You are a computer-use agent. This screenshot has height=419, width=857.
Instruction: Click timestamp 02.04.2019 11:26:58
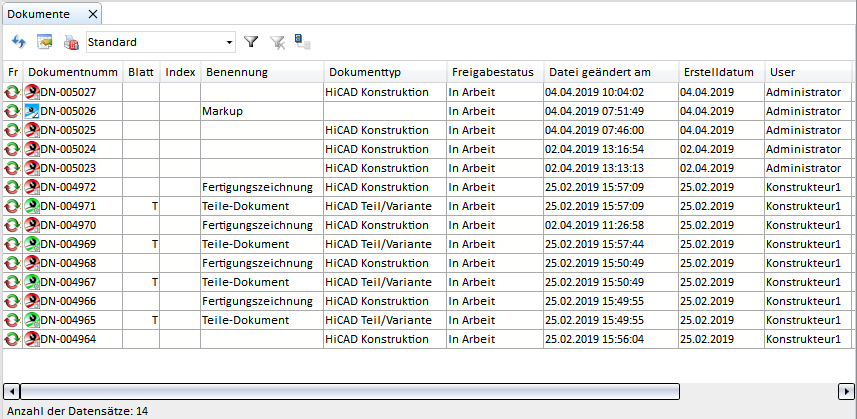594,225
